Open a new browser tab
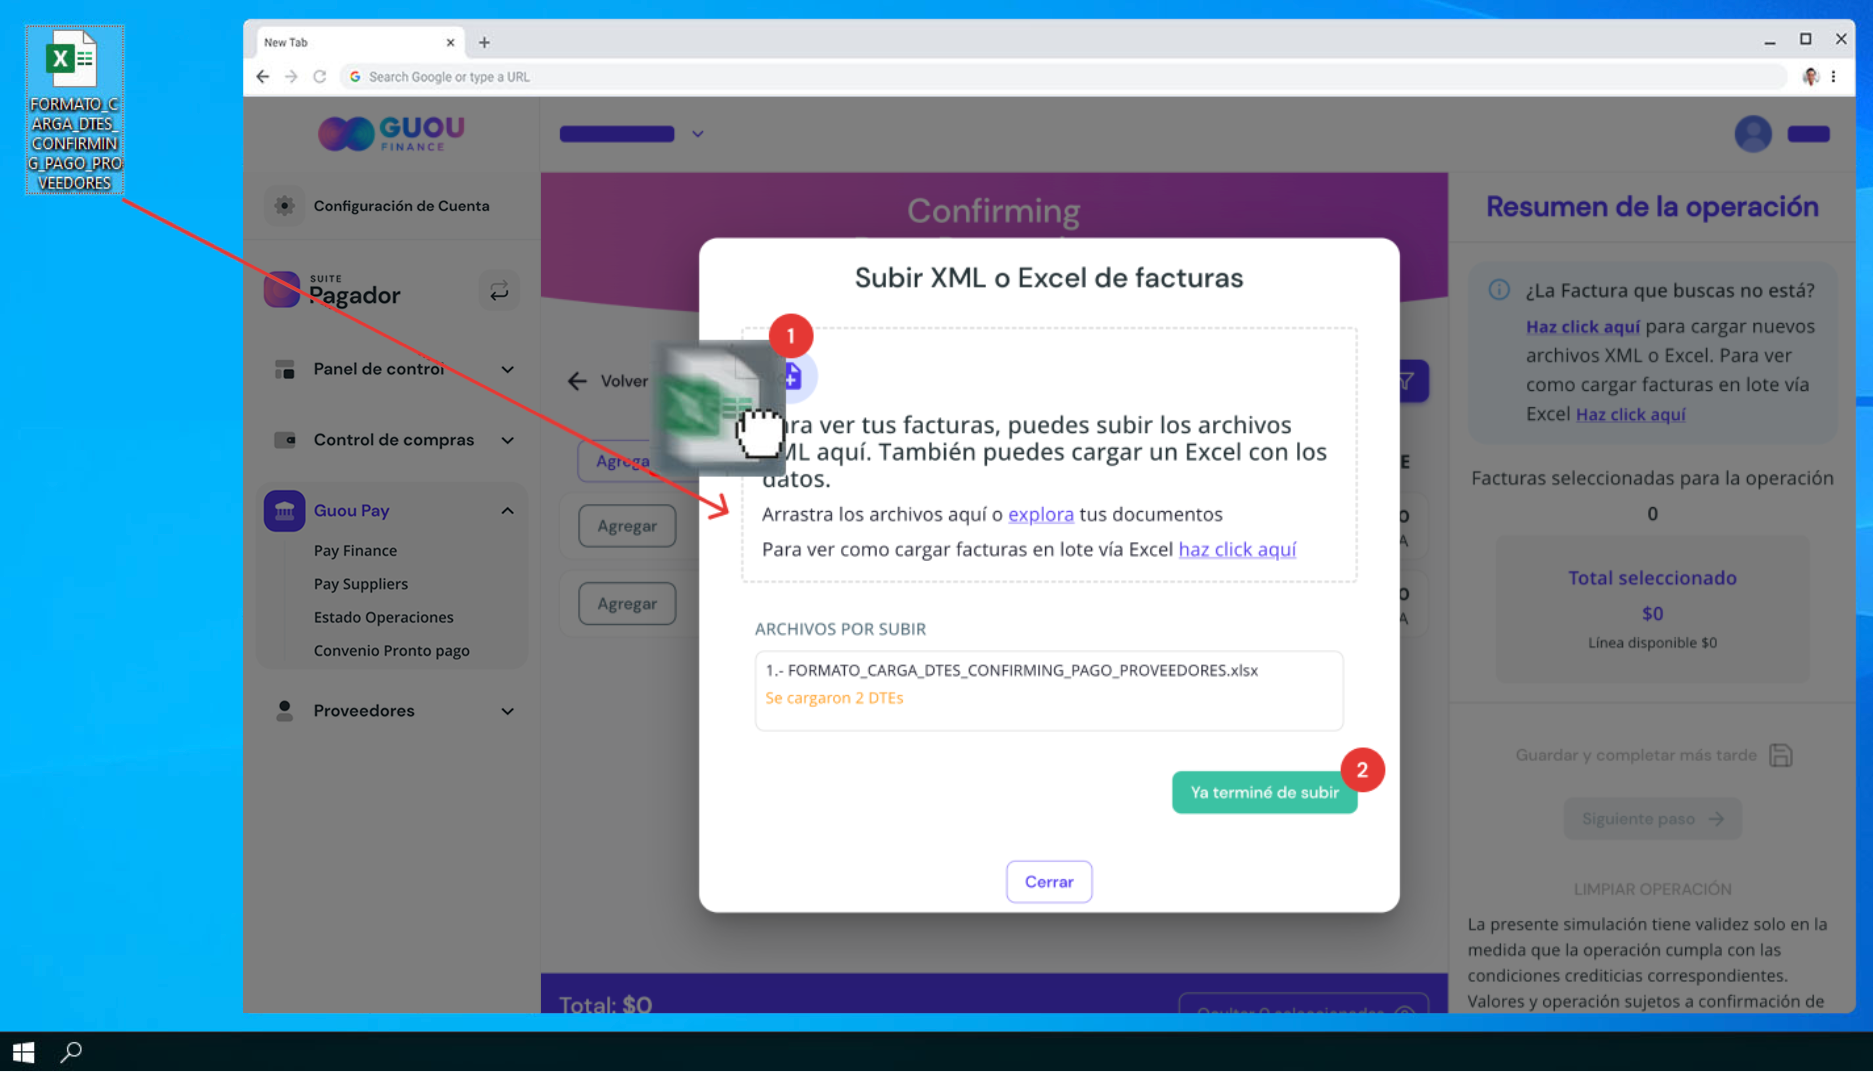Image resolution: width=1873 pixels, height=1072 pixels. pyautogui.click(x=484, y=43)
